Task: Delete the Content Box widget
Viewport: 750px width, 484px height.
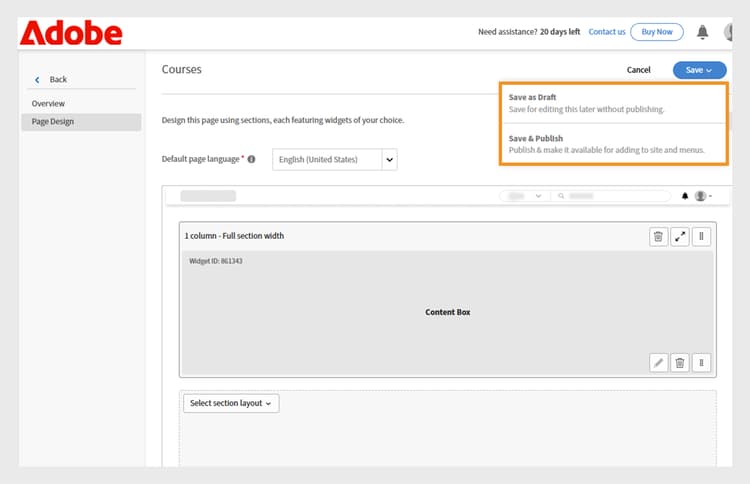Action: tap(680, 363)
